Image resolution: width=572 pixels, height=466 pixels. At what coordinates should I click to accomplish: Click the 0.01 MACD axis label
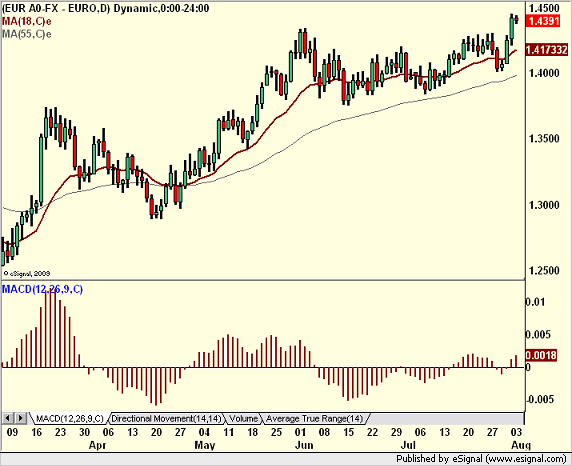[x=535, y=302]
